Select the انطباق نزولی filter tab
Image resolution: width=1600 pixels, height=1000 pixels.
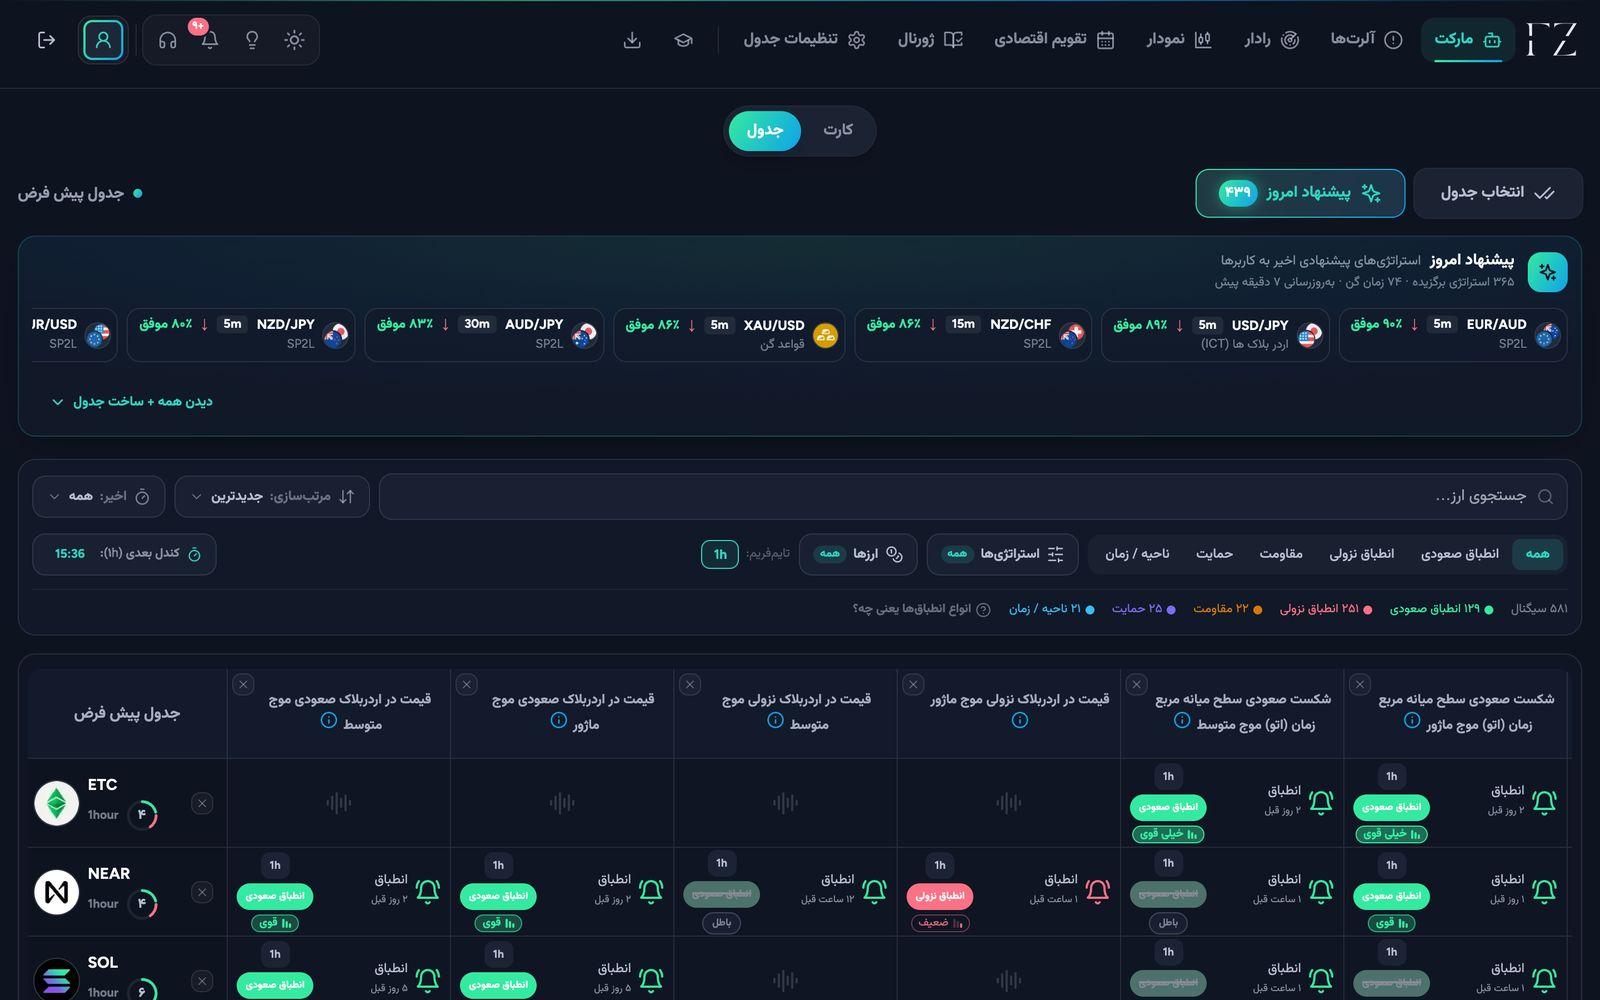click(x=1361, y=554)
